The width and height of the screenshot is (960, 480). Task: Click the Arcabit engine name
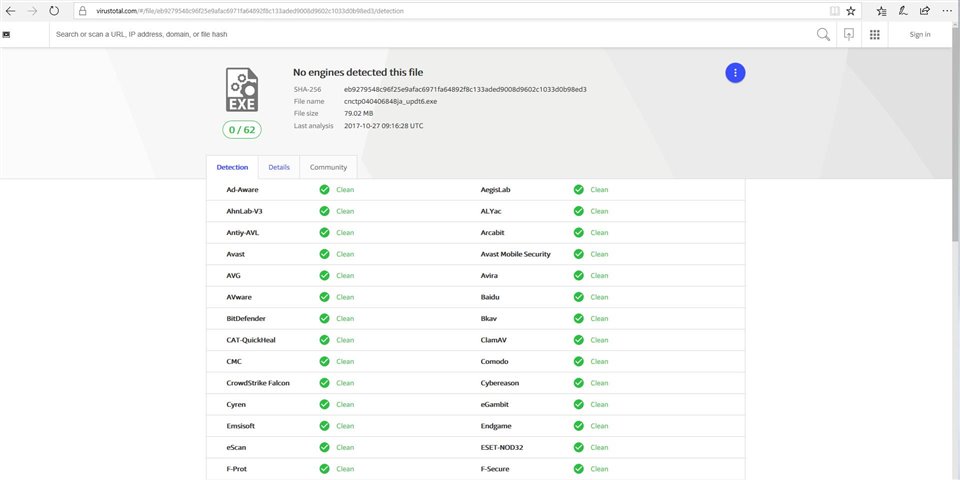click(x=493, y=233)
